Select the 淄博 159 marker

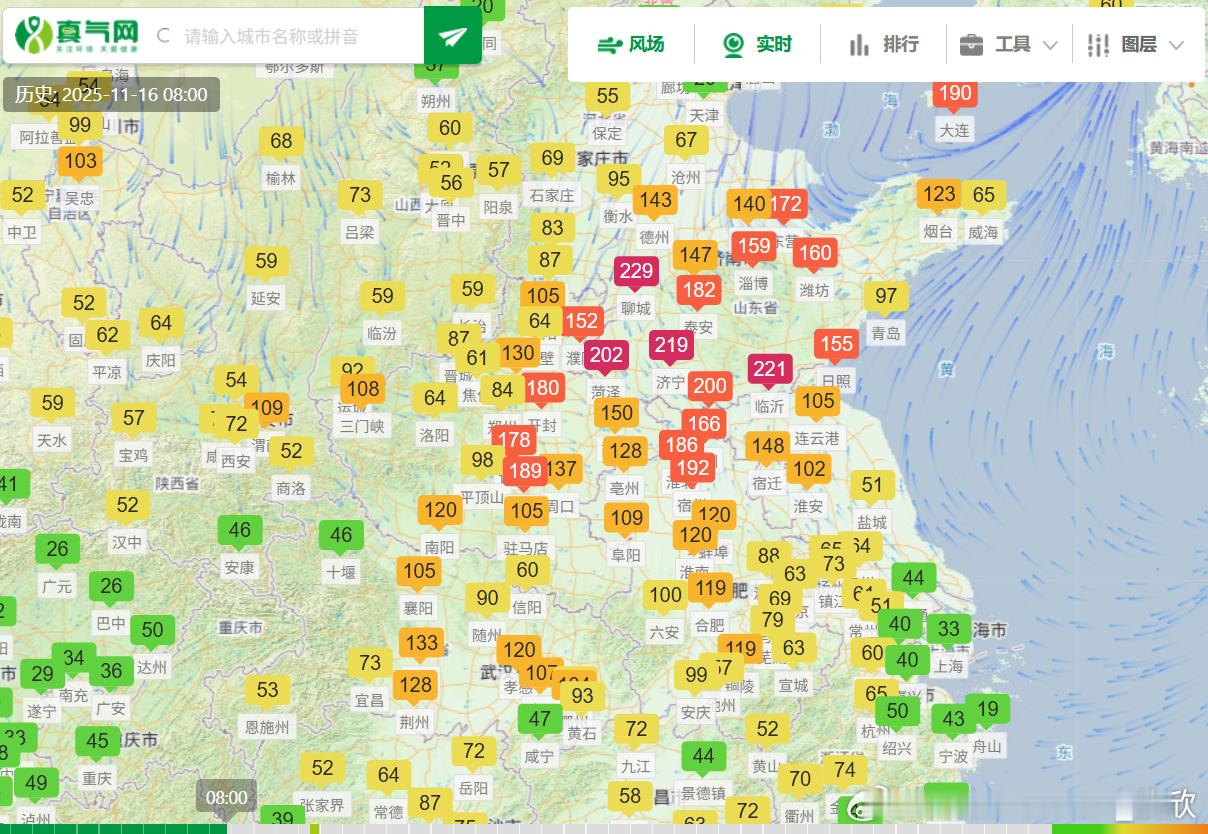tap(753, 248)
